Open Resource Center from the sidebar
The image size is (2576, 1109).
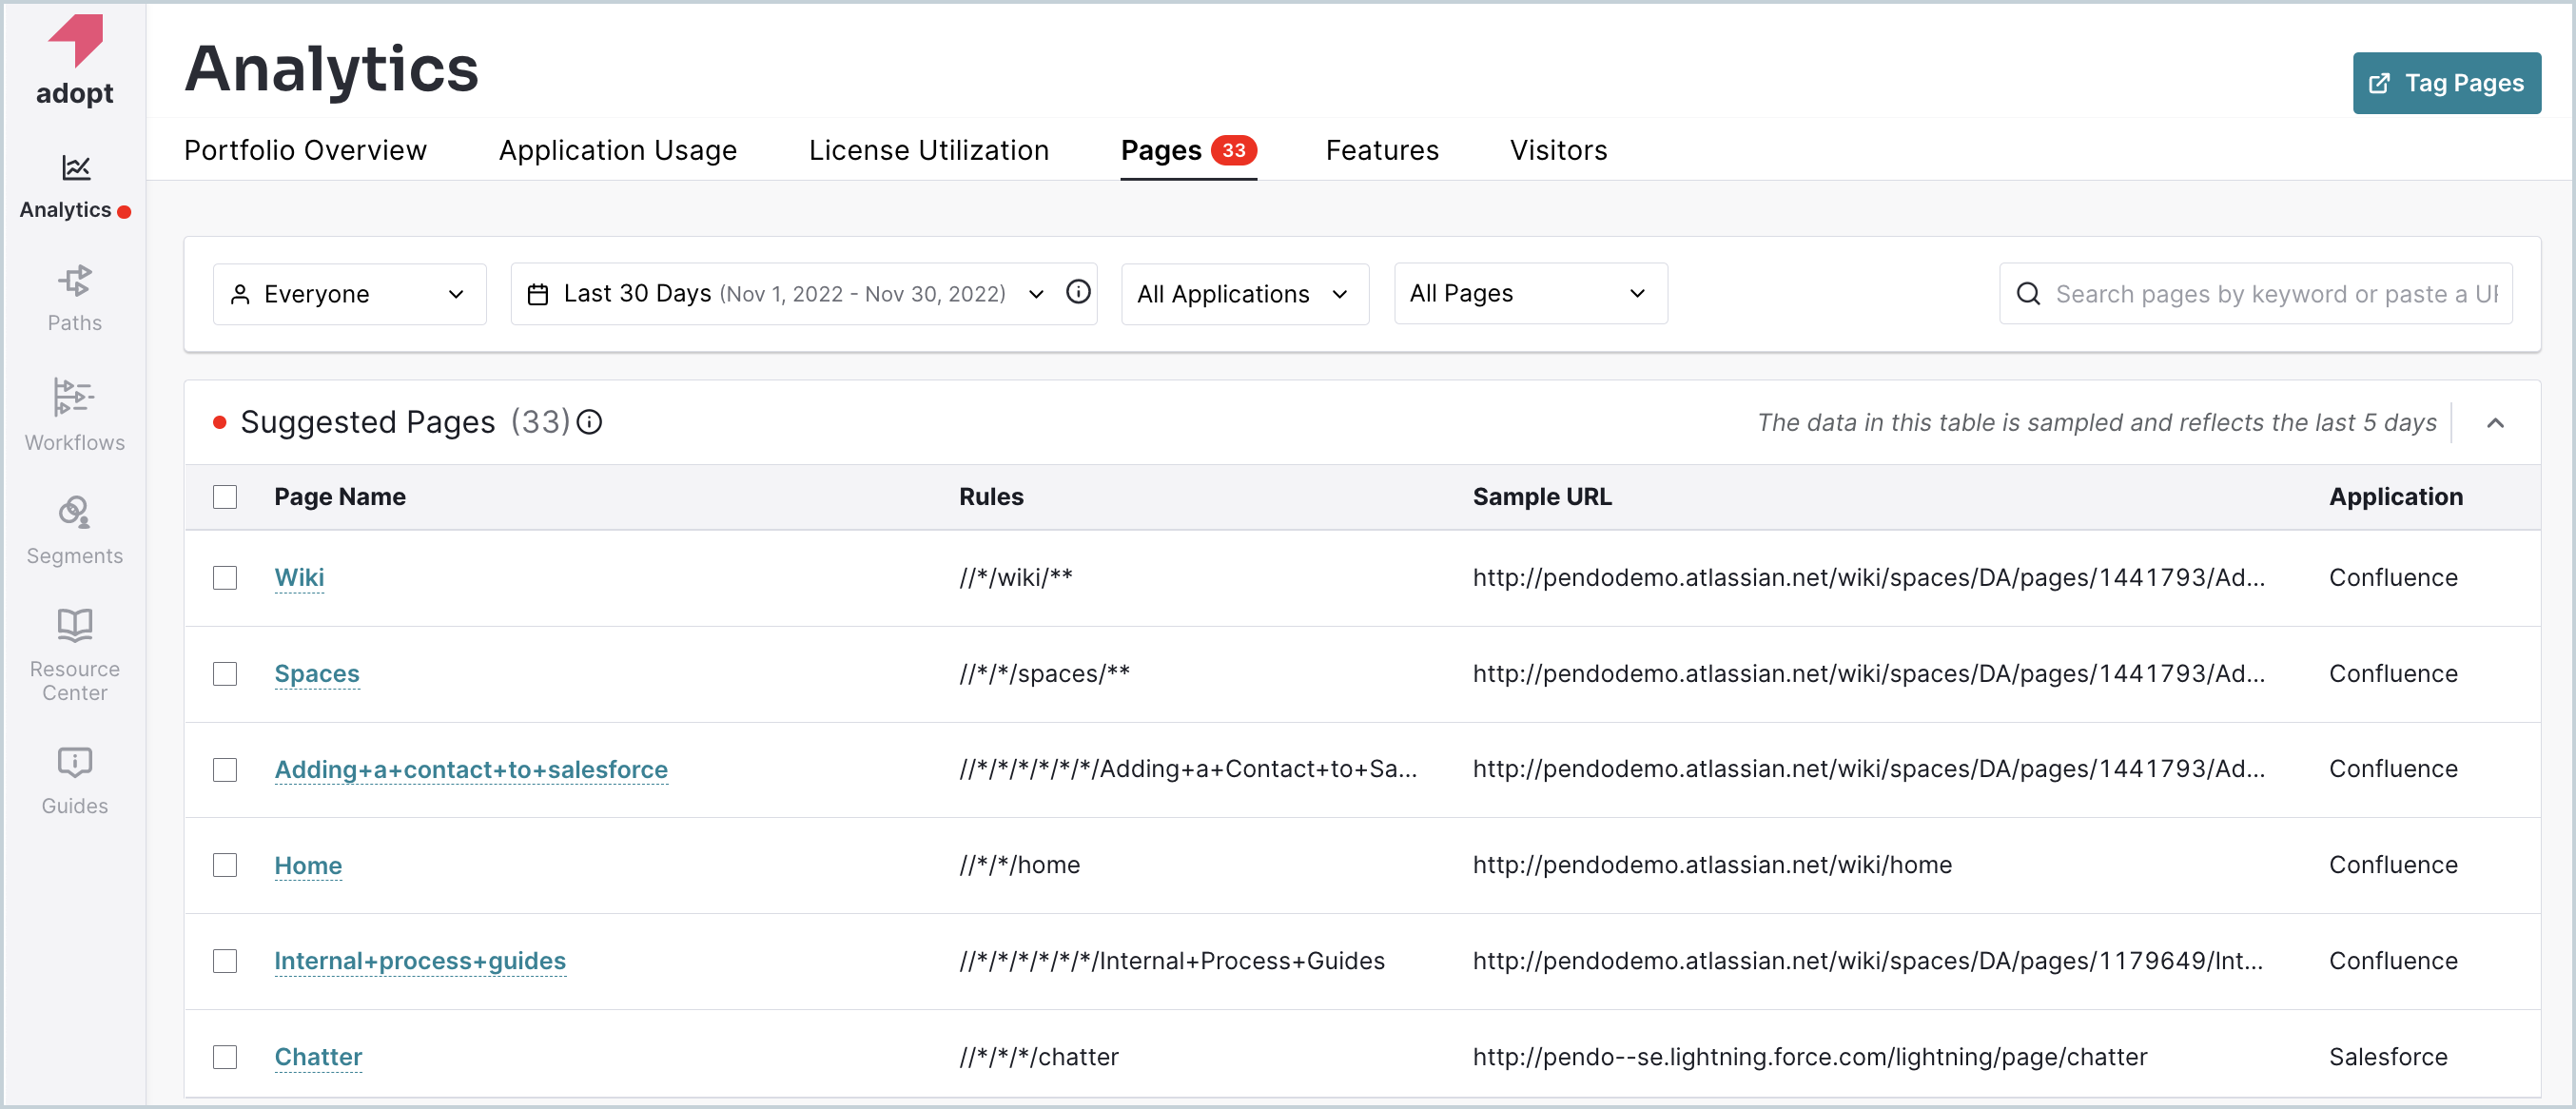pyautogui.click(x=75, y=654)
